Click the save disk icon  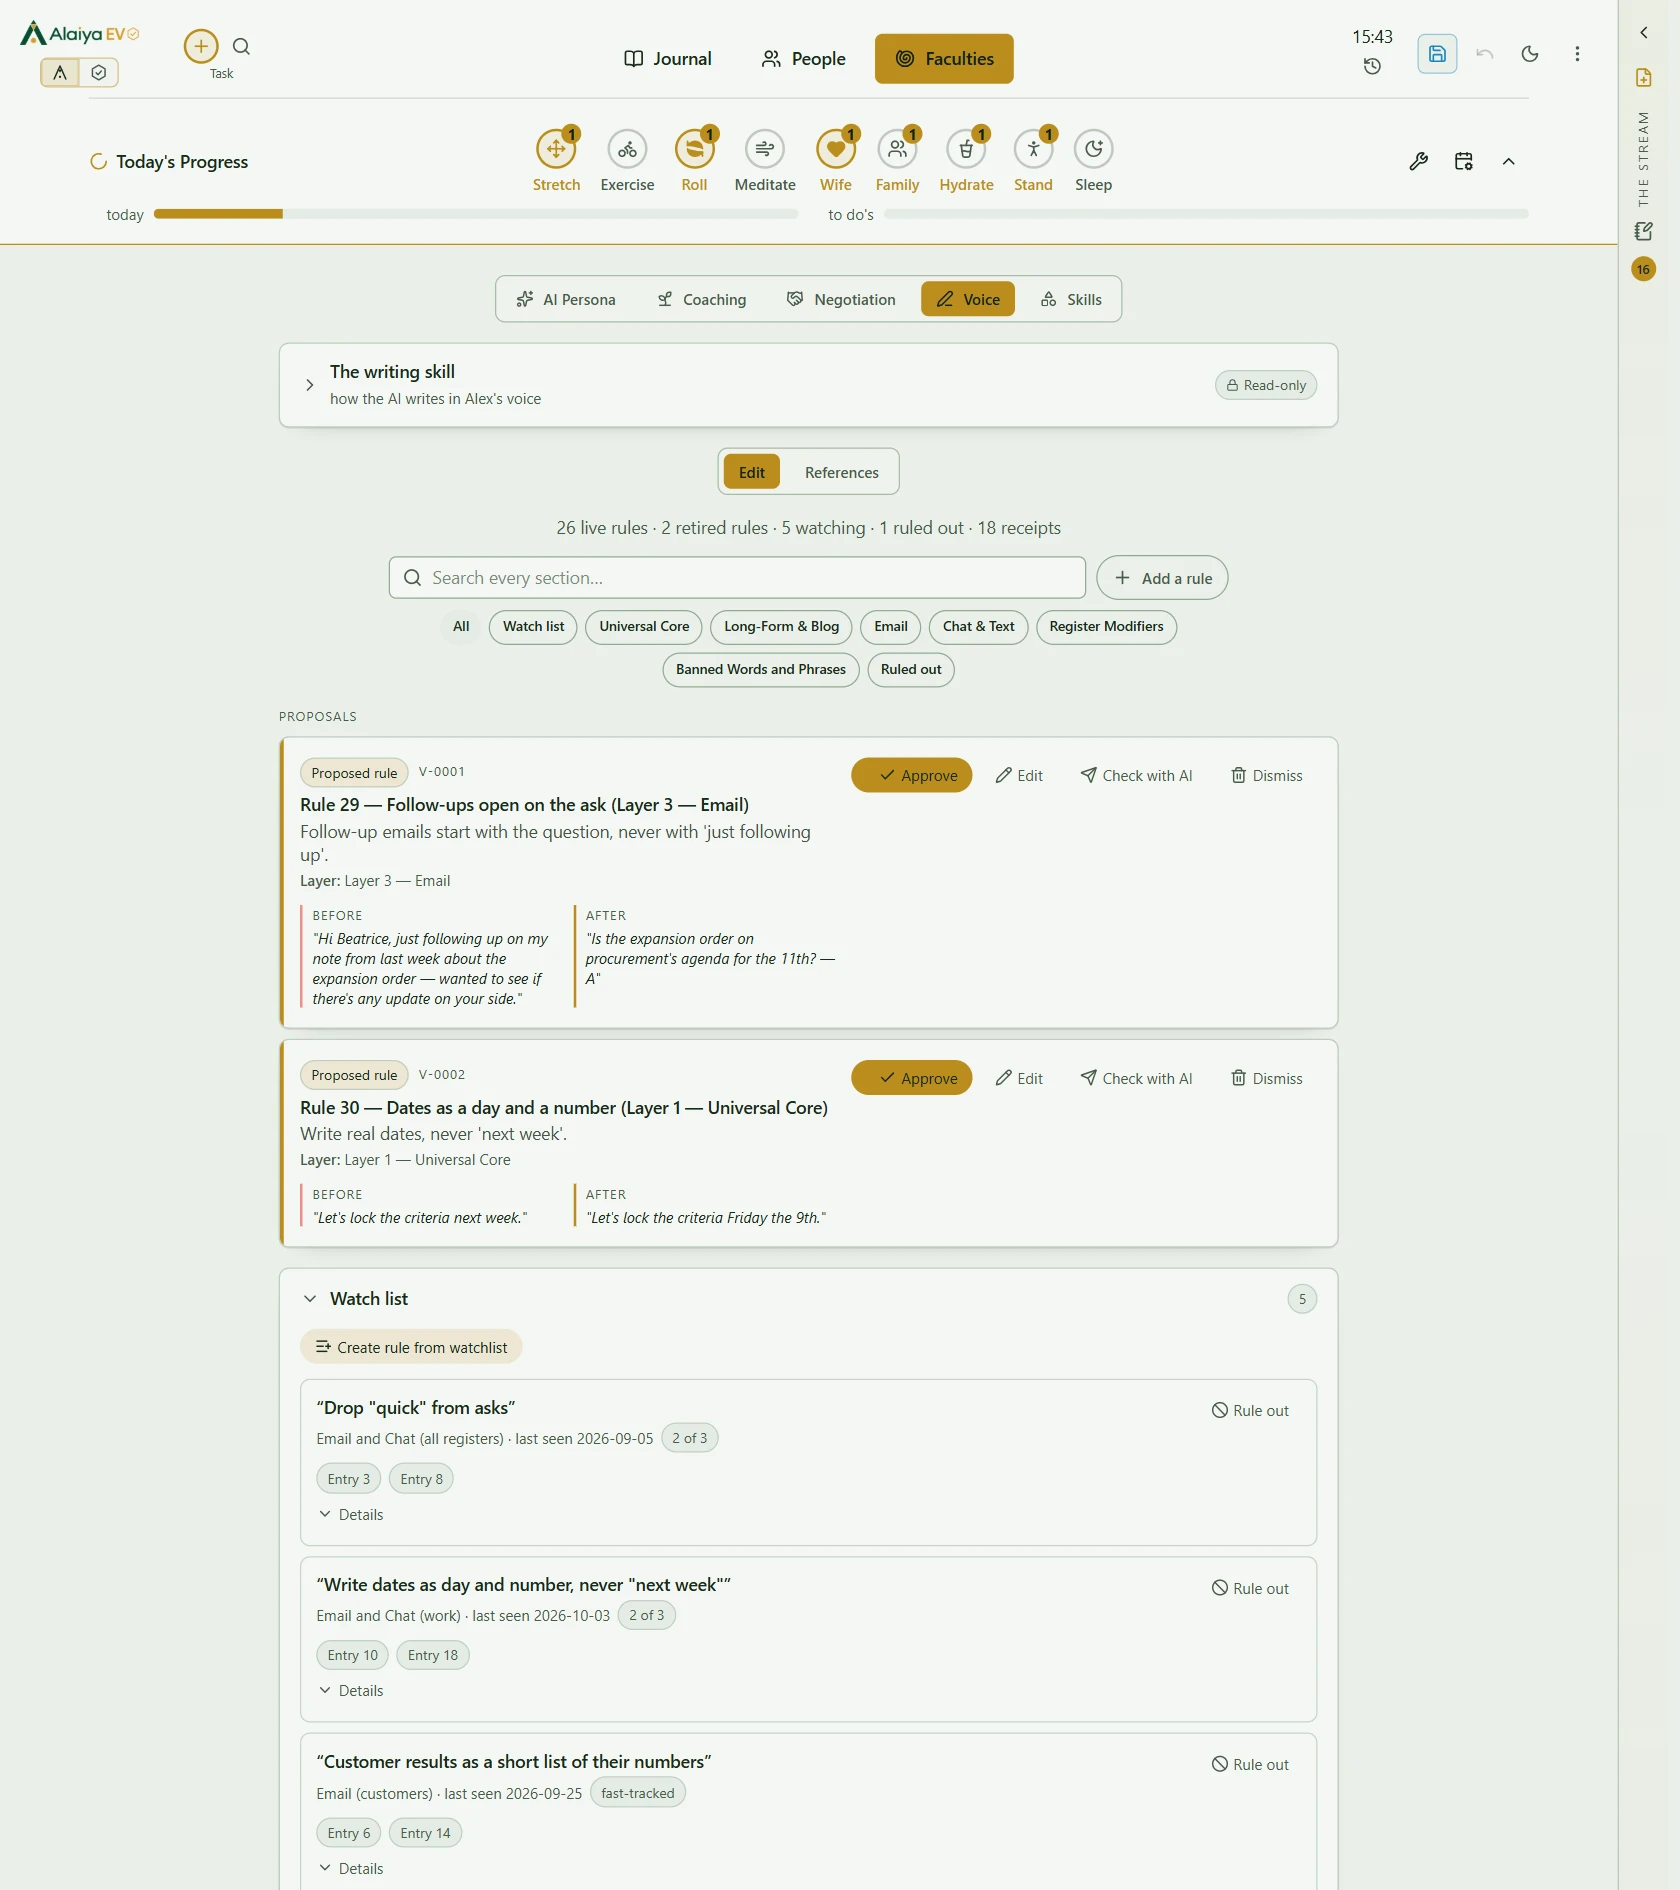point(1437,54)
